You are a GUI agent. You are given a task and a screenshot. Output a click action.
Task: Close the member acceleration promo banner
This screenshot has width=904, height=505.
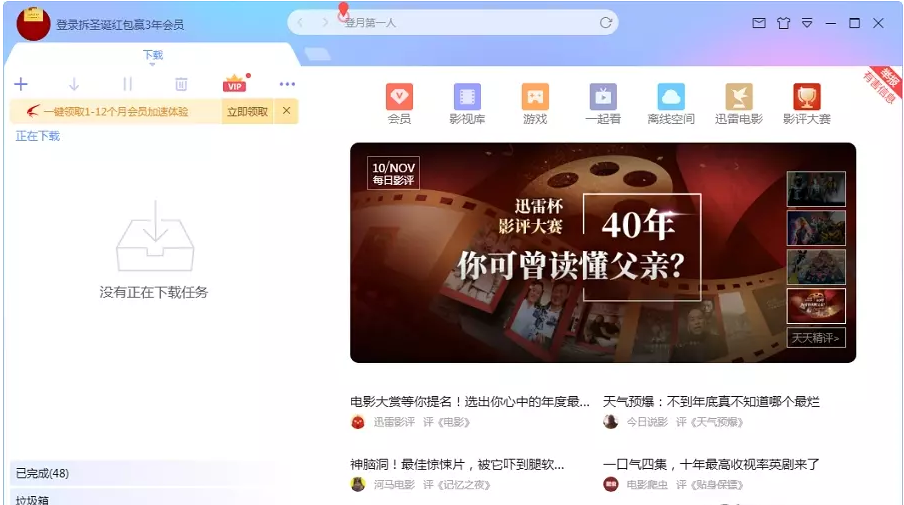[x=286, y=111]
